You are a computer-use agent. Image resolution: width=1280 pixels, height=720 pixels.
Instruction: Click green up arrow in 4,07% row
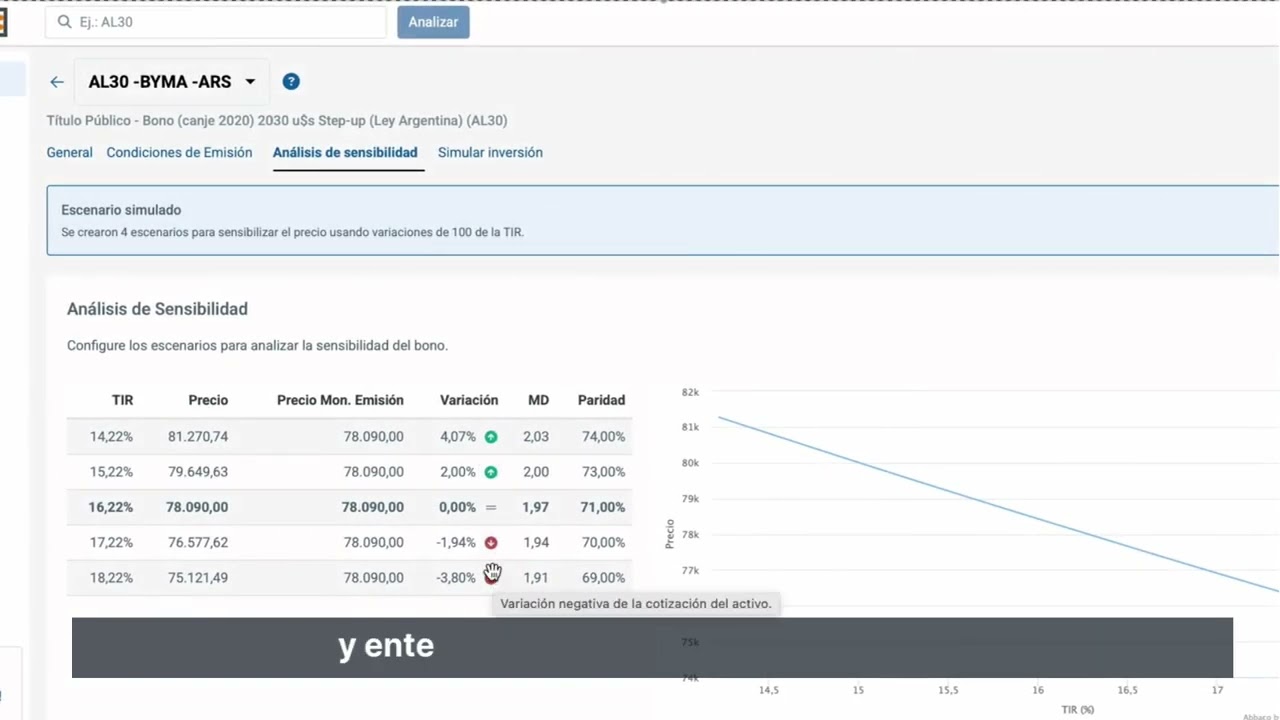[491, 437]
